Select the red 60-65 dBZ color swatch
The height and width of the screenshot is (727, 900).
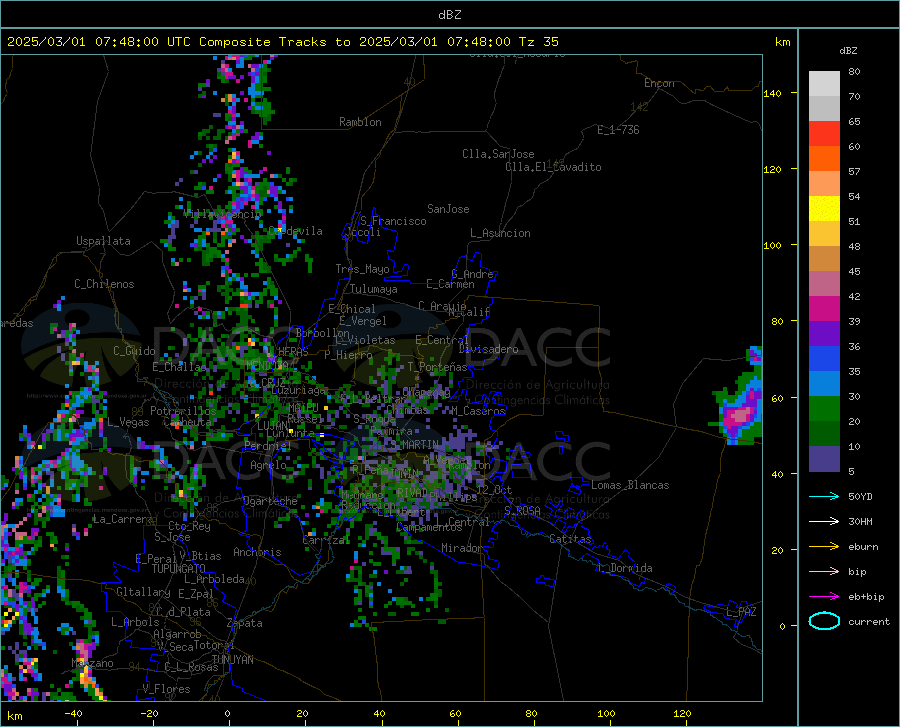[824, 134]
